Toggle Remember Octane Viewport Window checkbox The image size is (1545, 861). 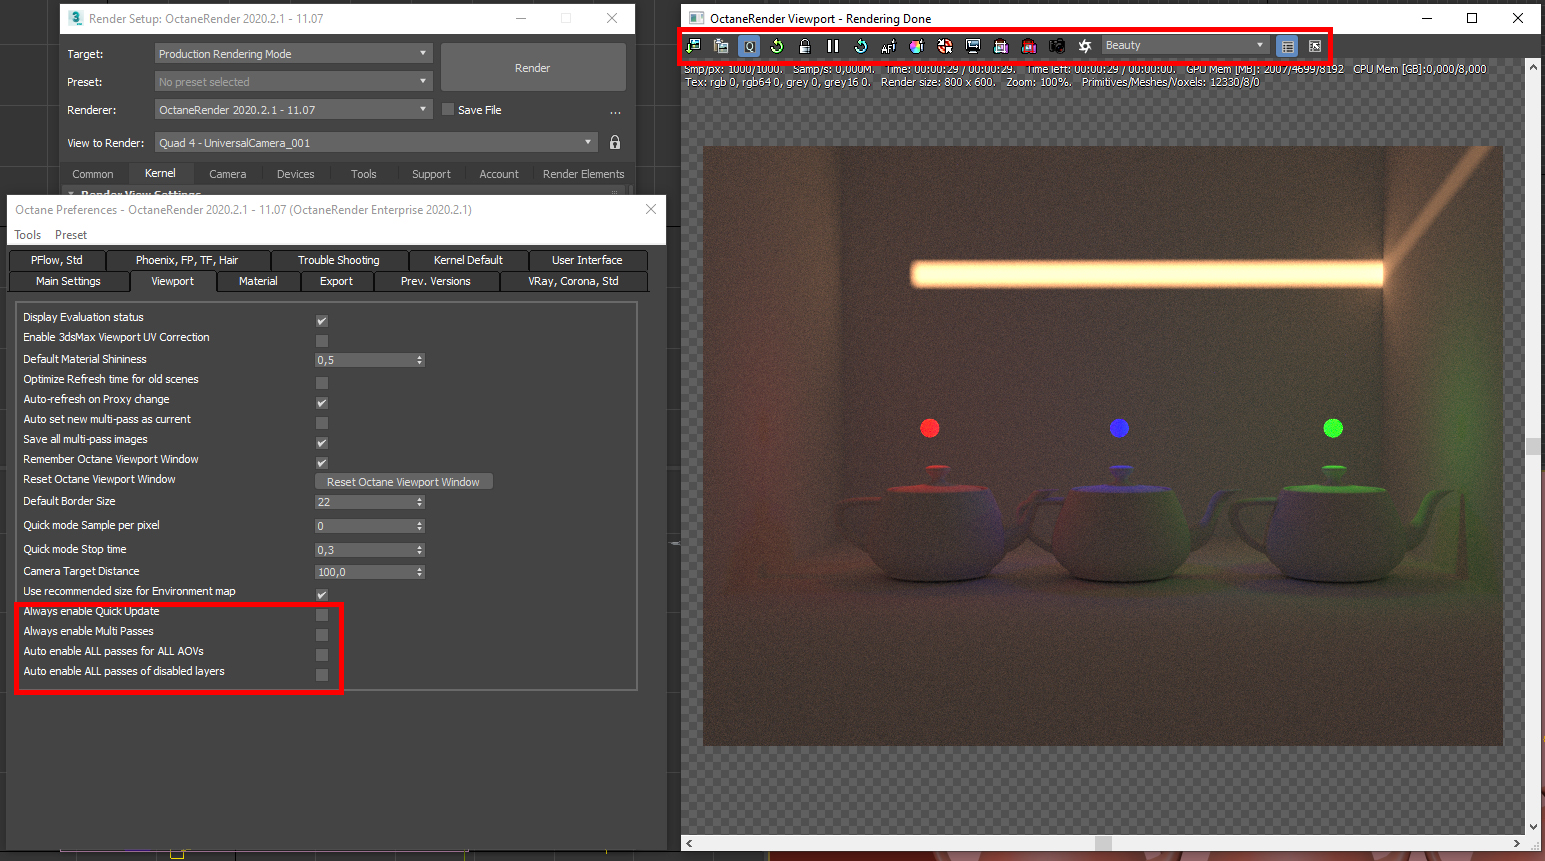(322, 463)
